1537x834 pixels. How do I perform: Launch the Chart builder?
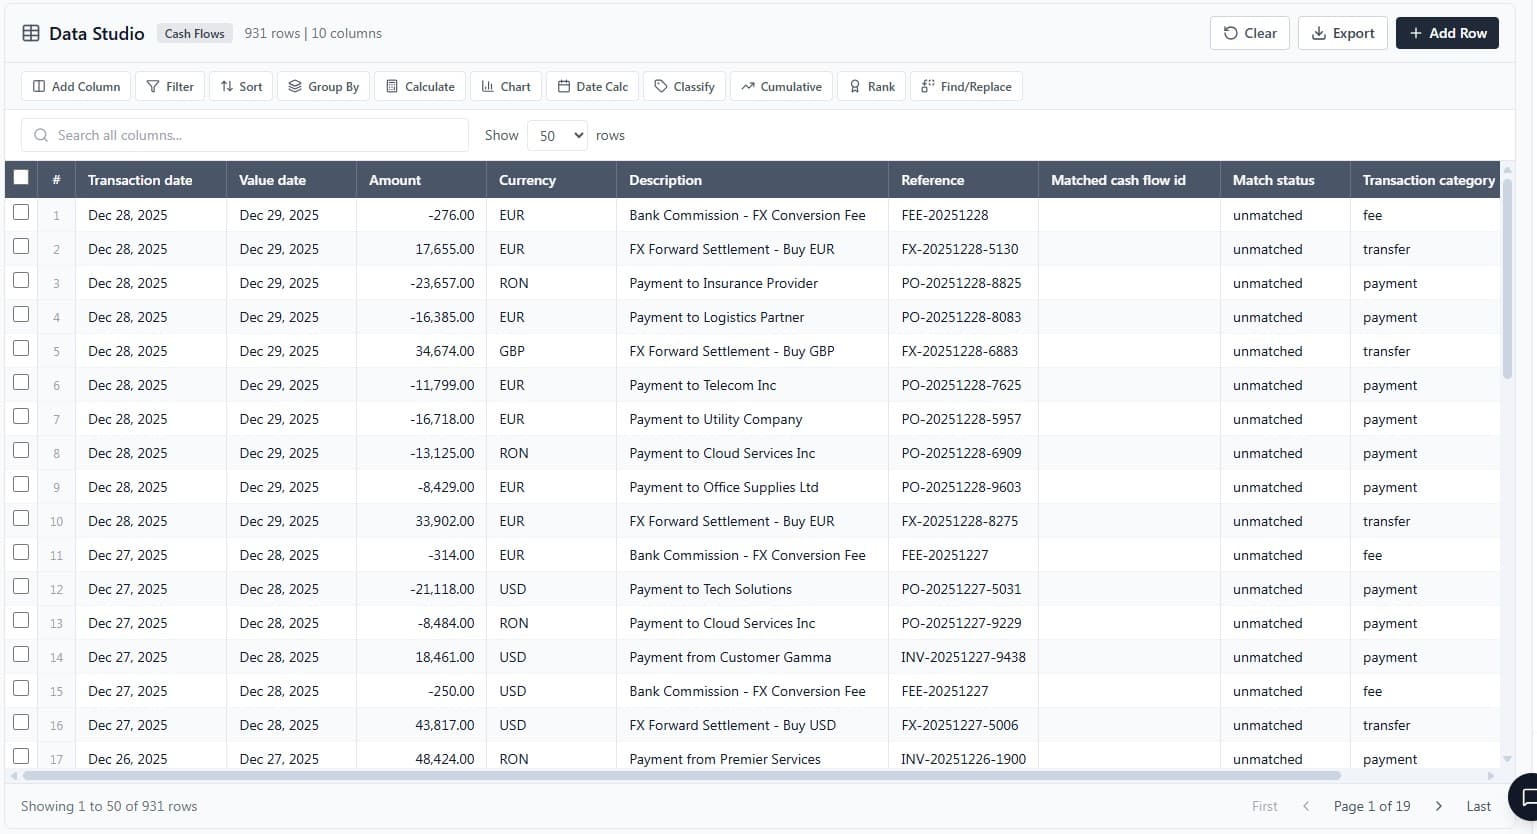[505, 86]
